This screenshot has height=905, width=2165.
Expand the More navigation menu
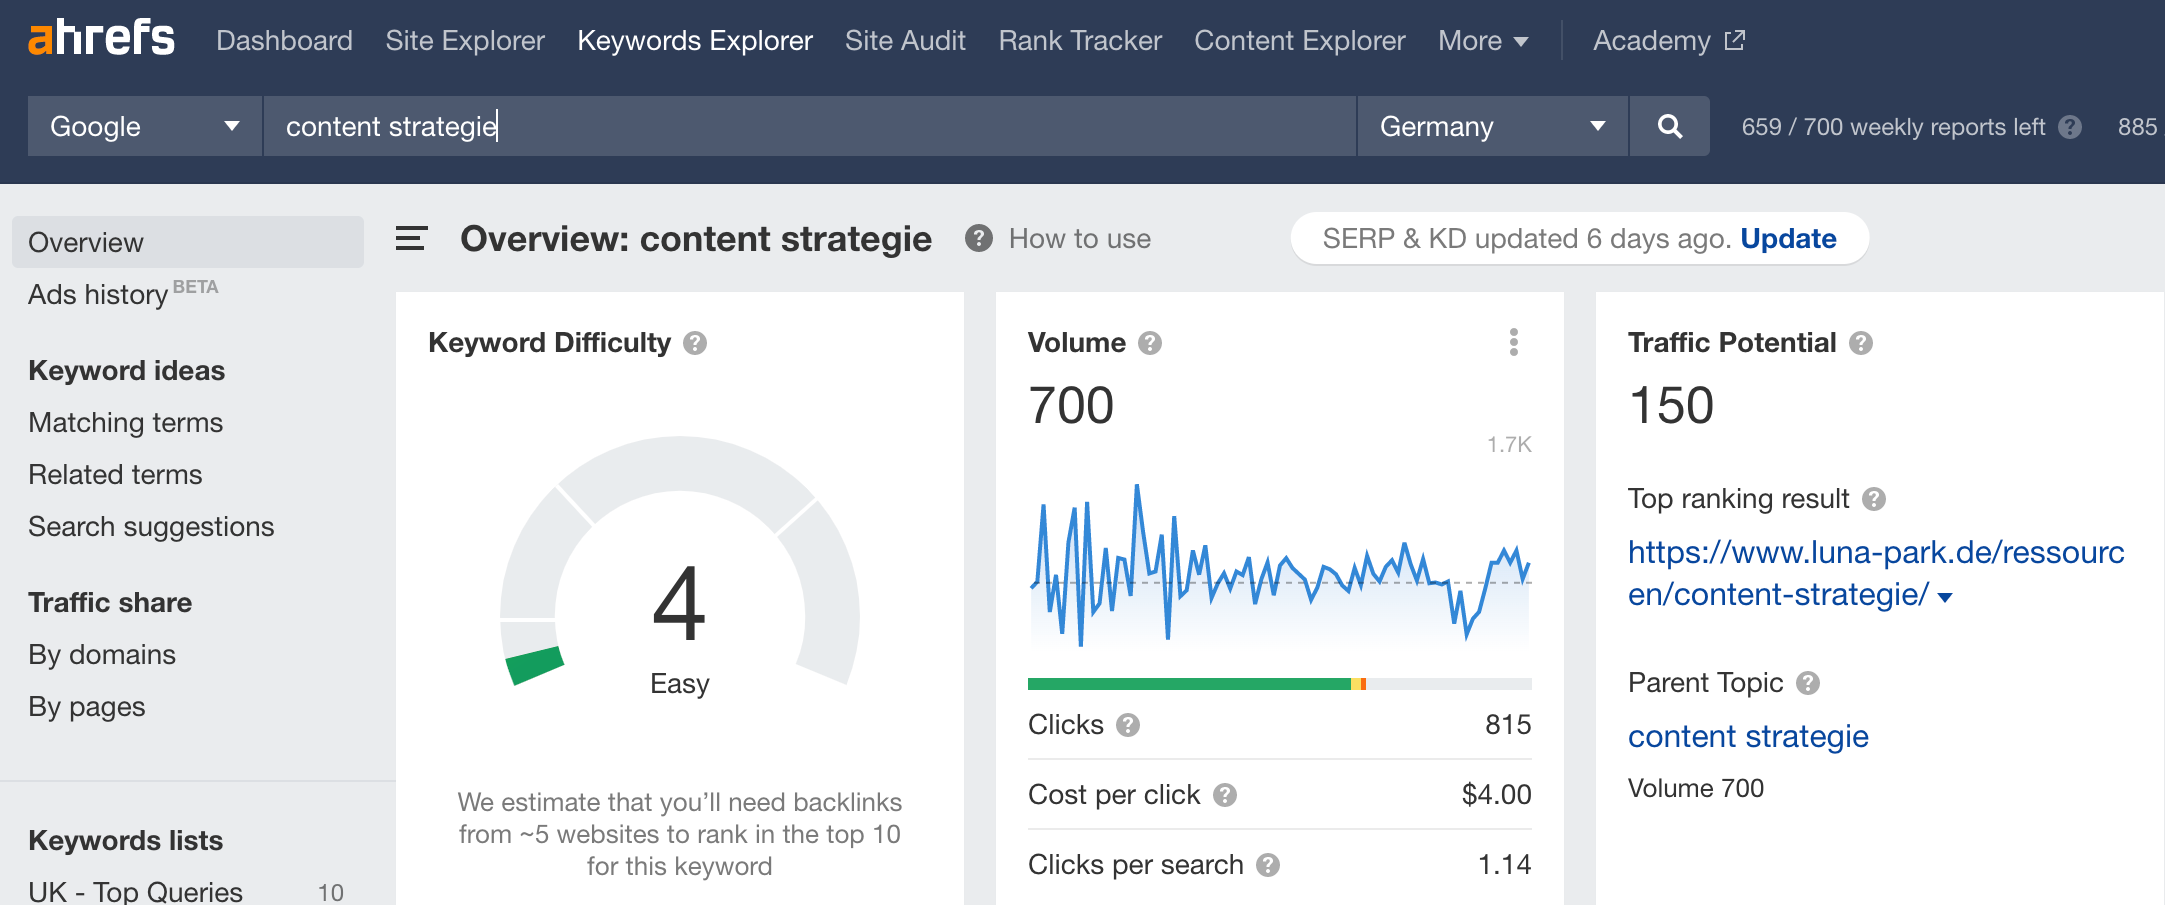pyautogui.click(x=1483, y=41)
